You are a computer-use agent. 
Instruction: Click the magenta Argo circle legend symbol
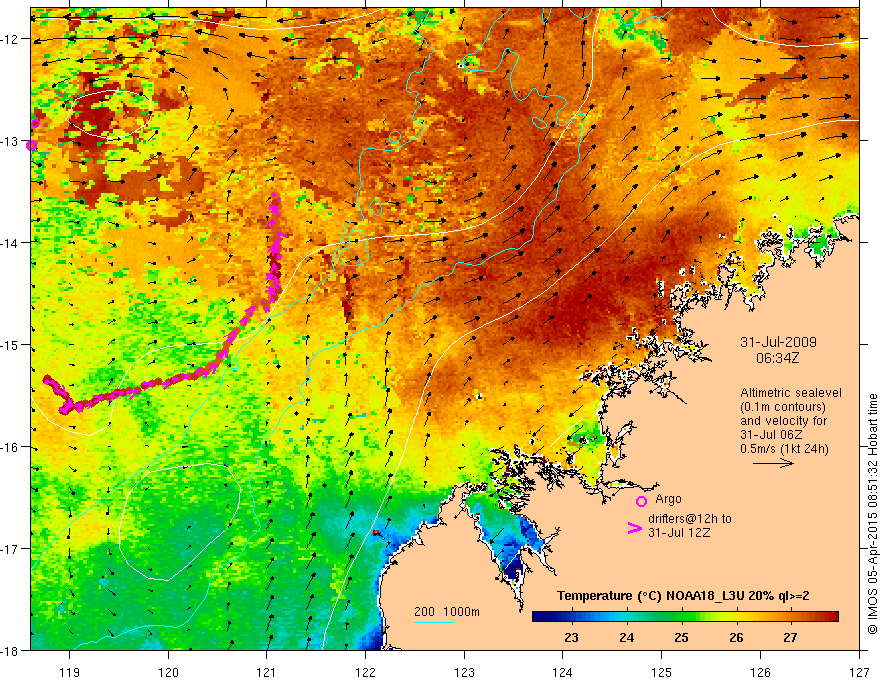click(x=641, y=501)
